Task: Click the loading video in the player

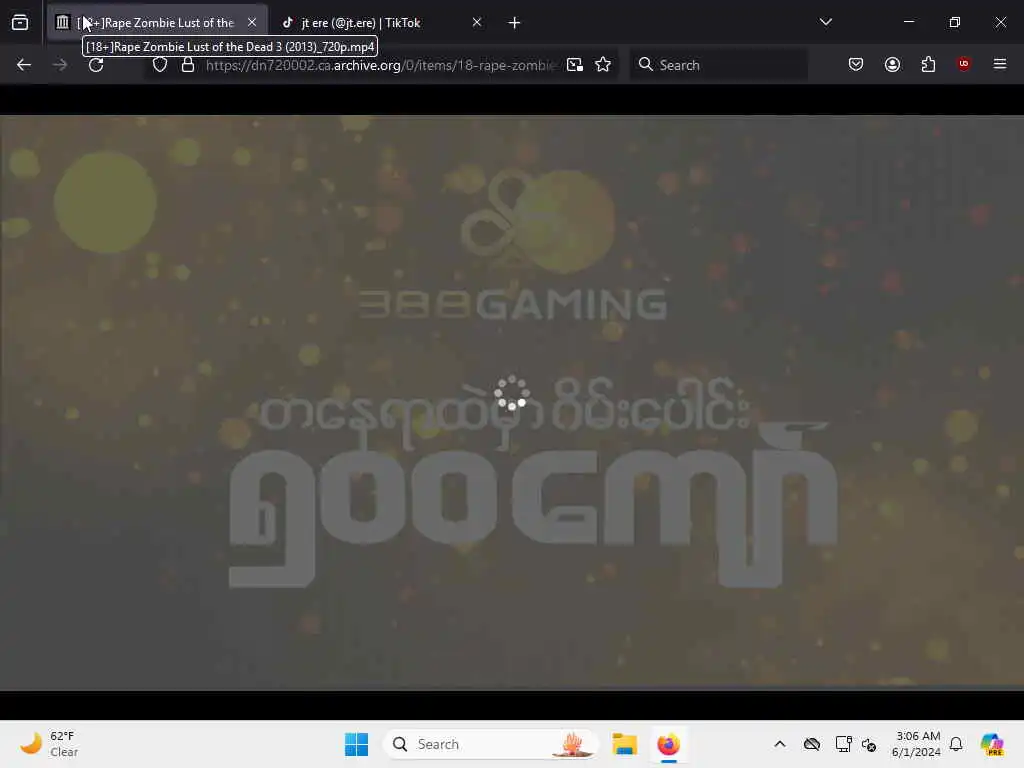Action: click(512, 402)
